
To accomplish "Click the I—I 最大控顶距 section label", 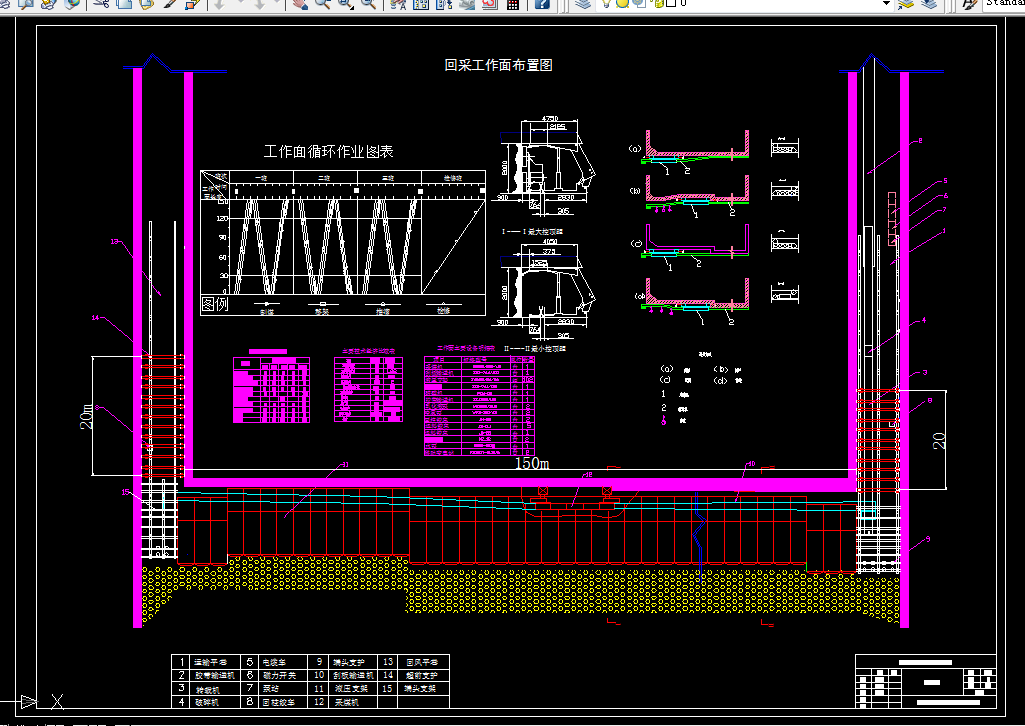I will pyautogui.click(x=532, y=231).
